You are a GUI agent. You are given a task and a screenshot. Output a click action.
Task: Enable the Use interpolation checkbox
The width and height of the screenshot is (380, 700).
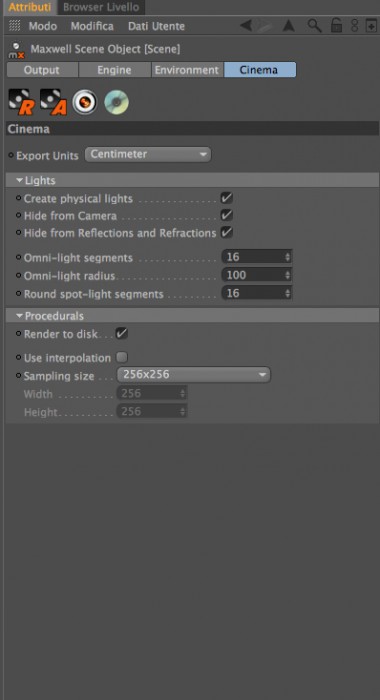(x=122, y=357)
